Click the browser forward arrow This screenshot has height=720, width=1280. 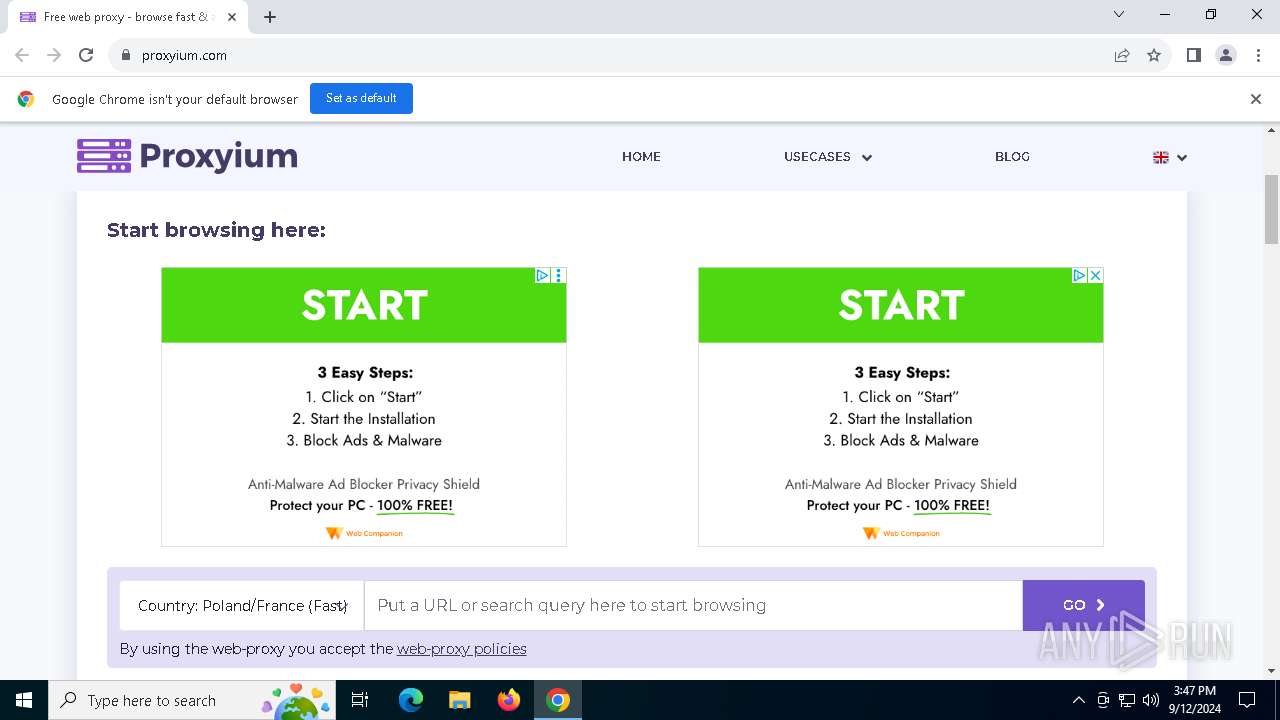(54, 55)
